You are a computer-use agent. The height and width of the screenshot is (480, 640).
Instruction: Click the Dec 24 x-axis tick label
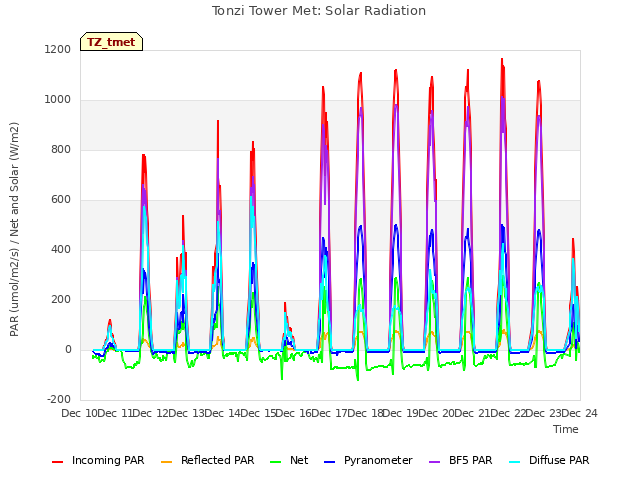tap(580, 413)
